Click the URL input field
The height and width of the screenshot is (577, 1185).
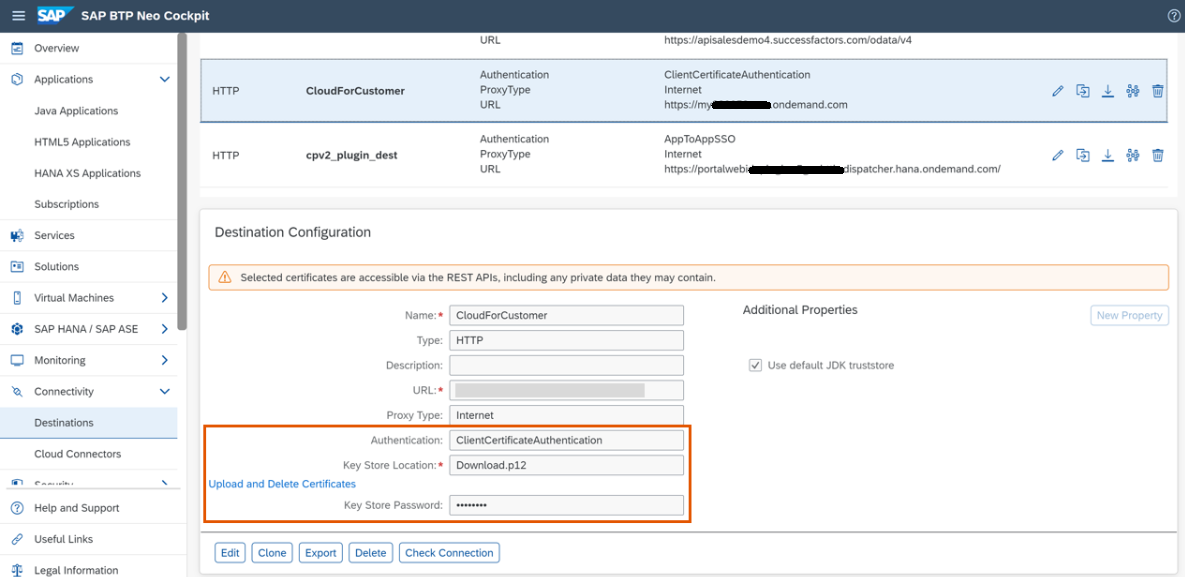(x=566, y=390)
